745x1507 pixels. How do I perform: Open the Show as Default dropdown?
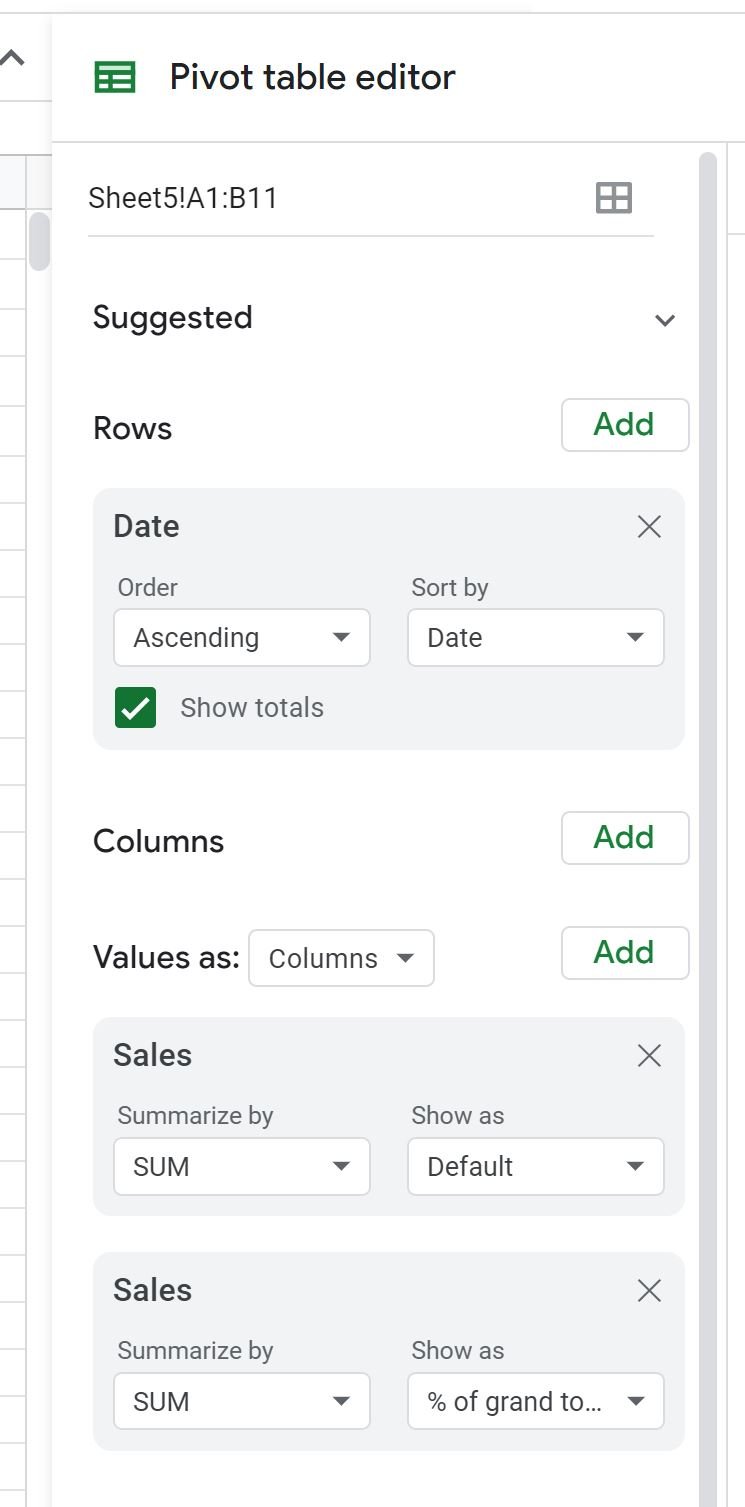pos(536,1166)
